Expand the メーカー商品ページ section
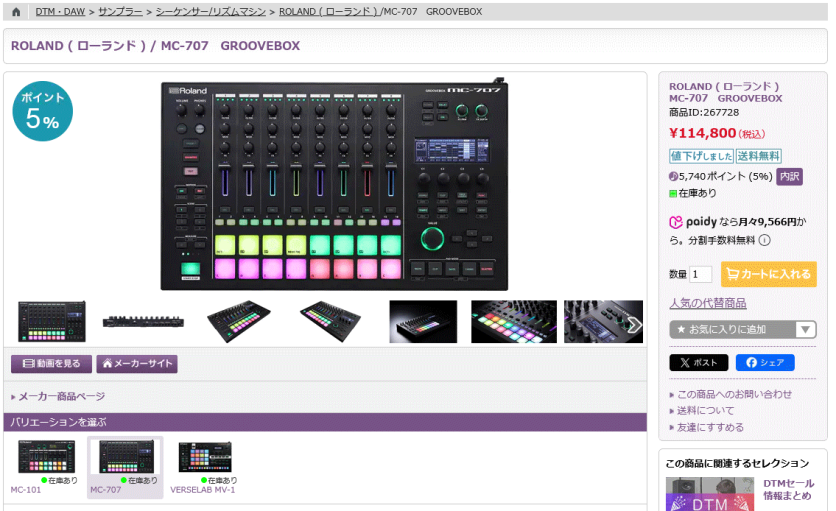 pos(61,397)
